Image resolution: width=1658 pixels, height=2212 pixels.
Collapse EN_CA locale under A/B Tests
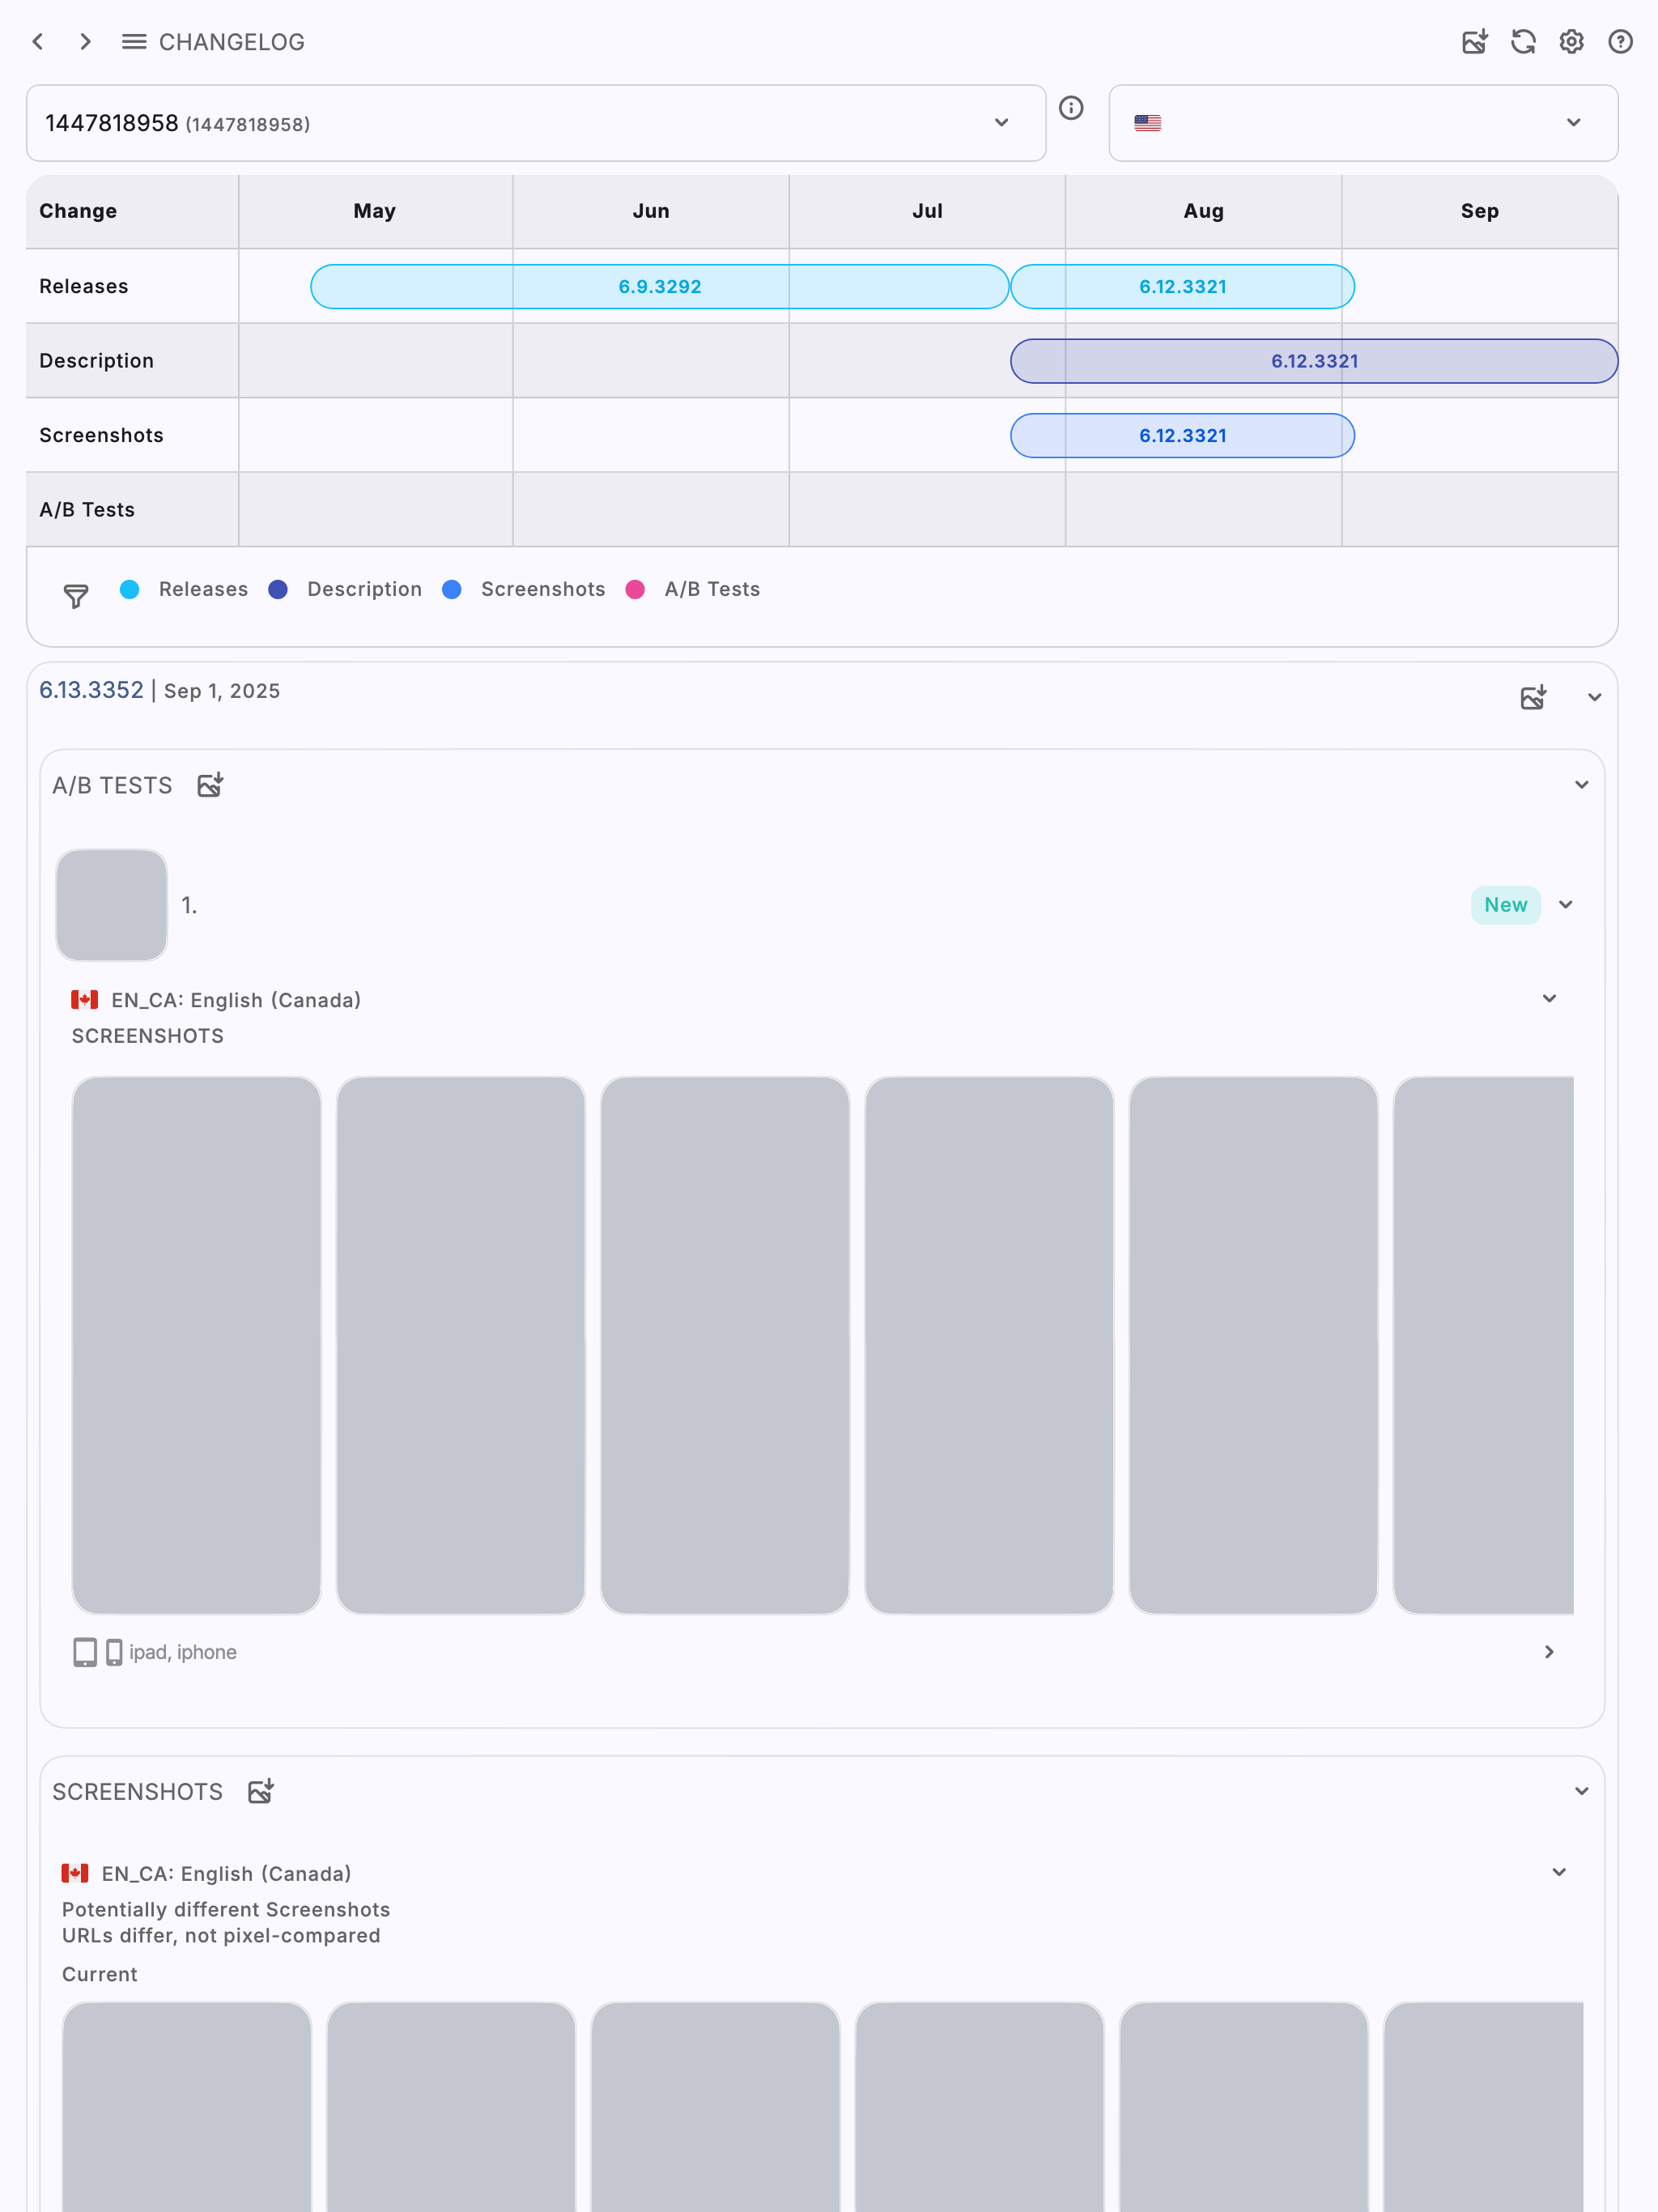(x=1549, y=999)
